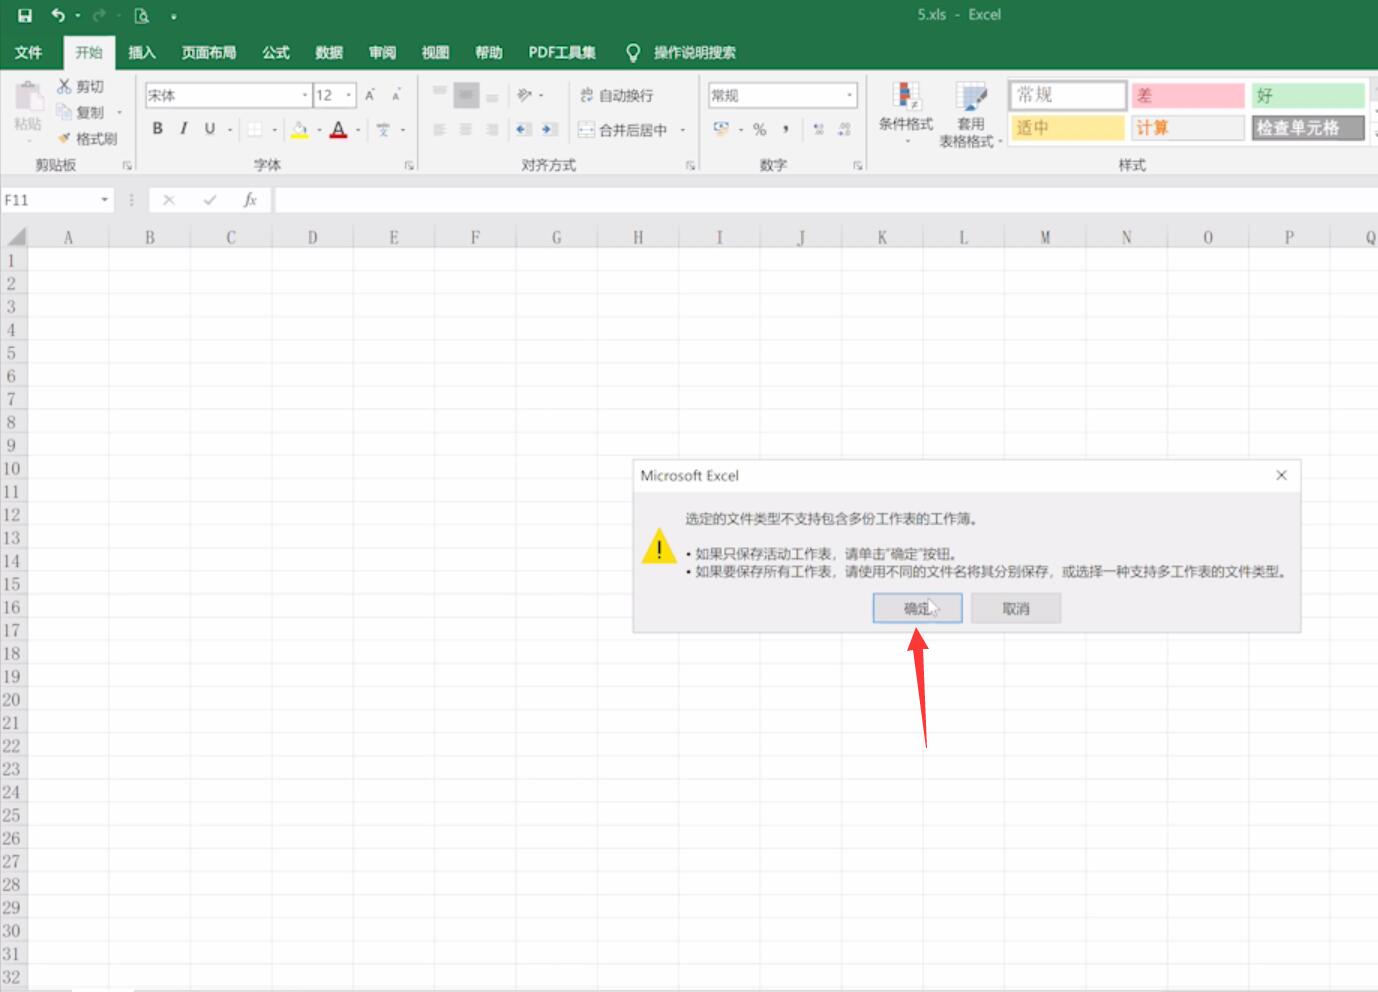
Task: Open the font size 12 dropdown
Action: 349,95
